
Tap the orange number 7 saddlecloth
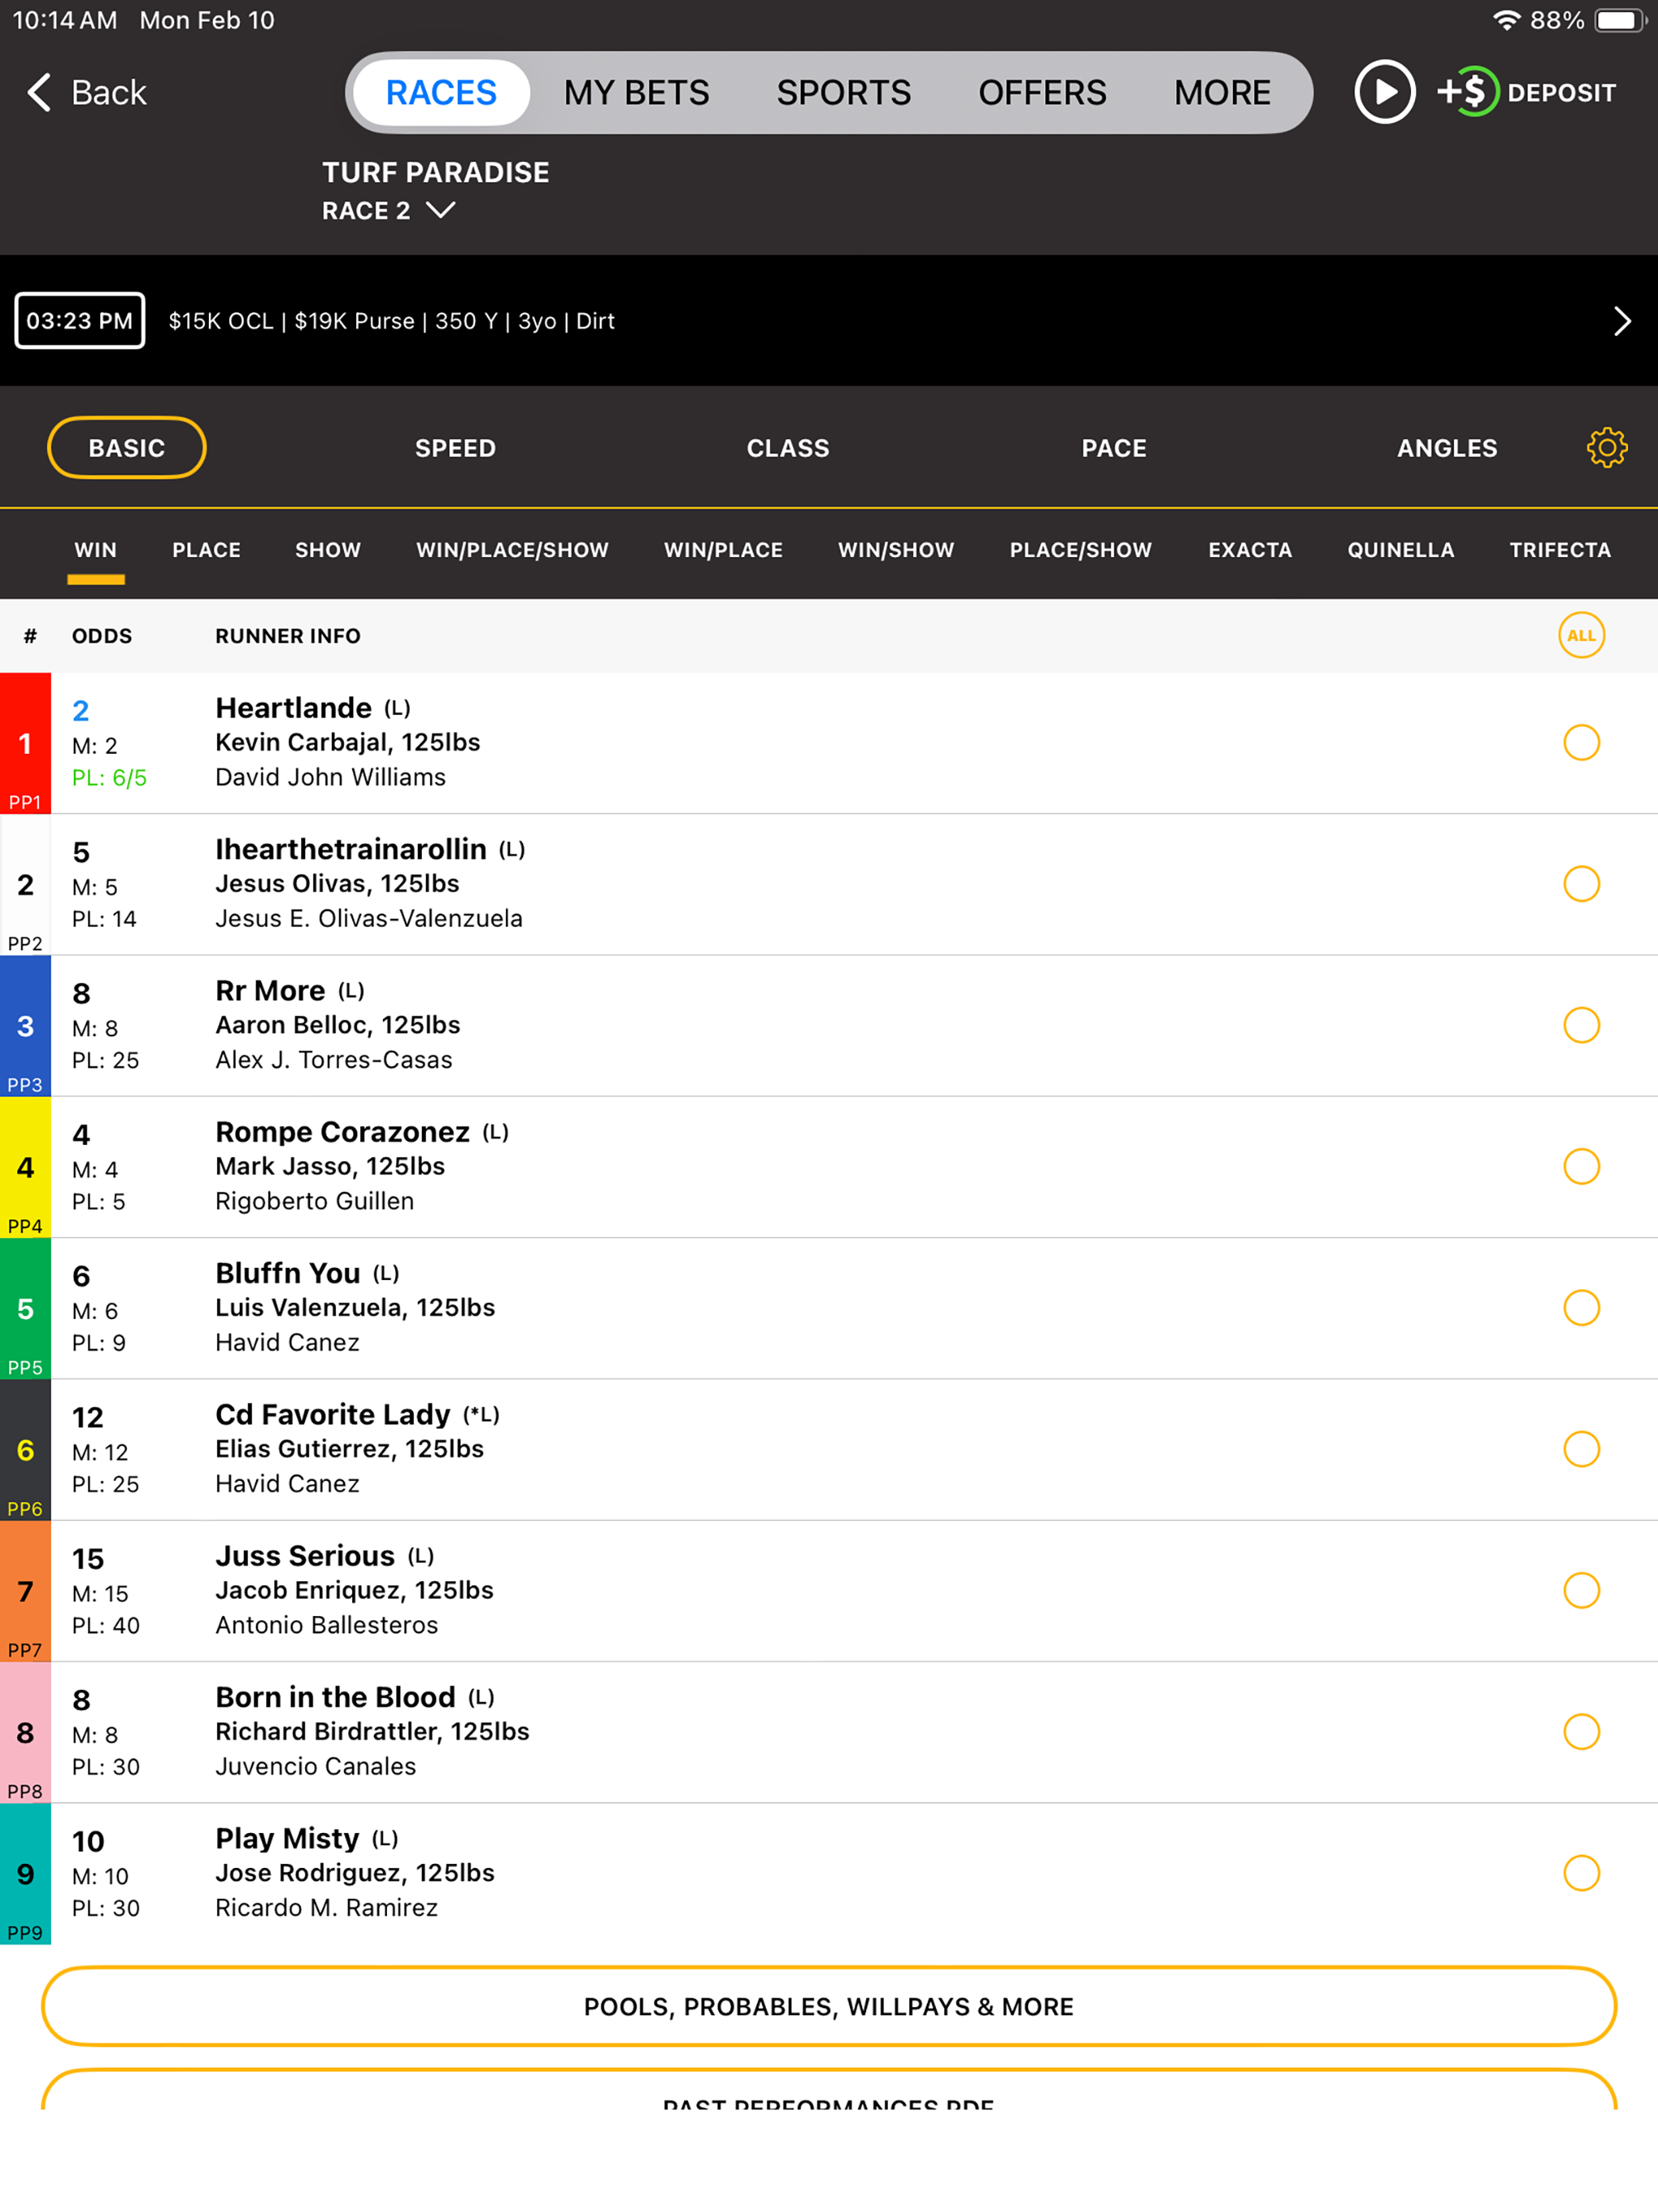coord(25,1591)
